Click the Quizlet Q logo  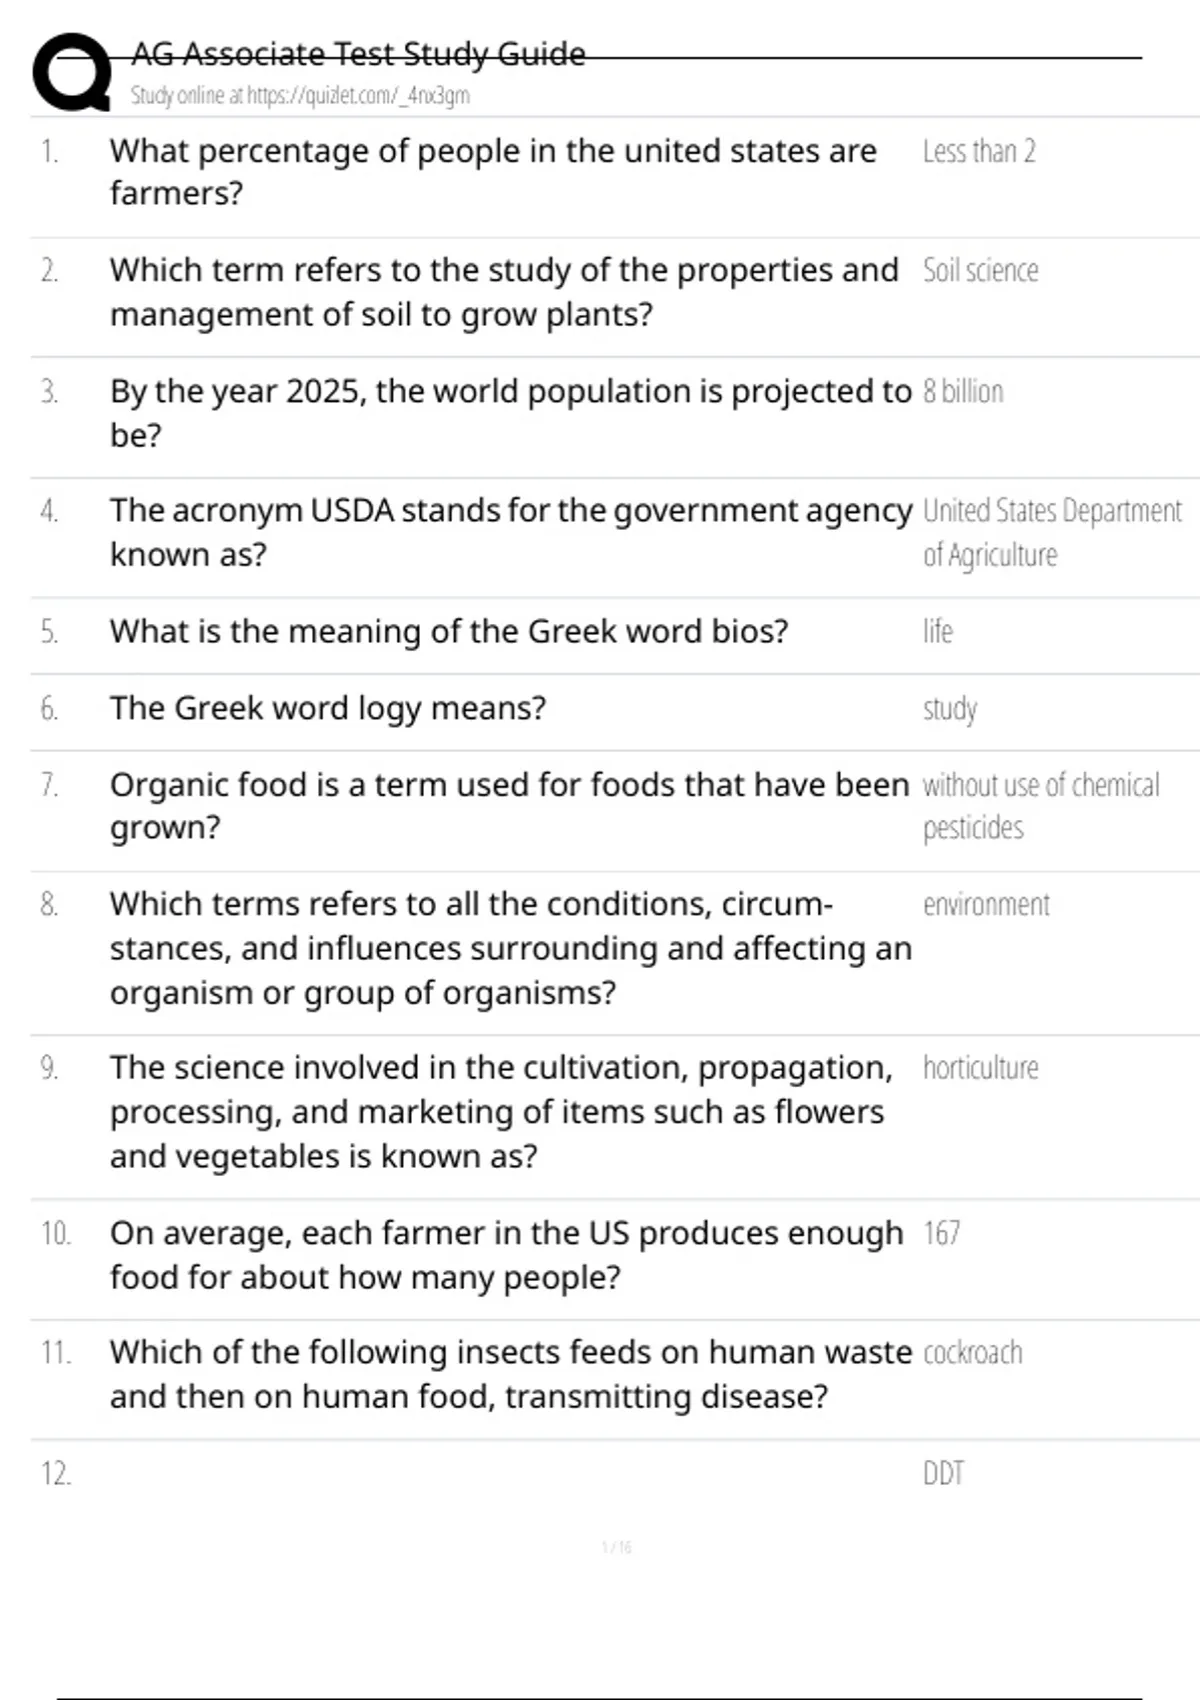(72, 72)
